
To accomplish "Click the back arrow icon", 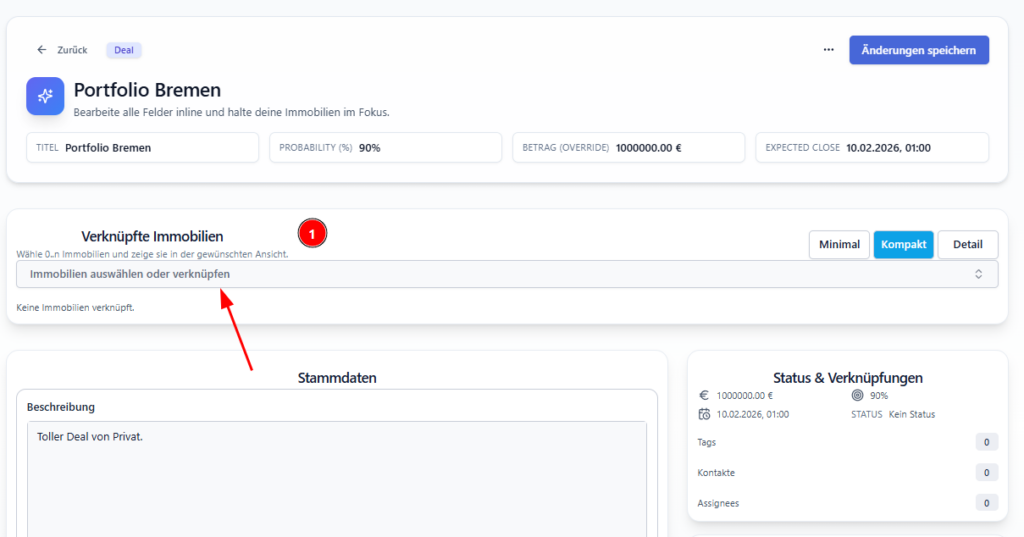I will [42, 50].
